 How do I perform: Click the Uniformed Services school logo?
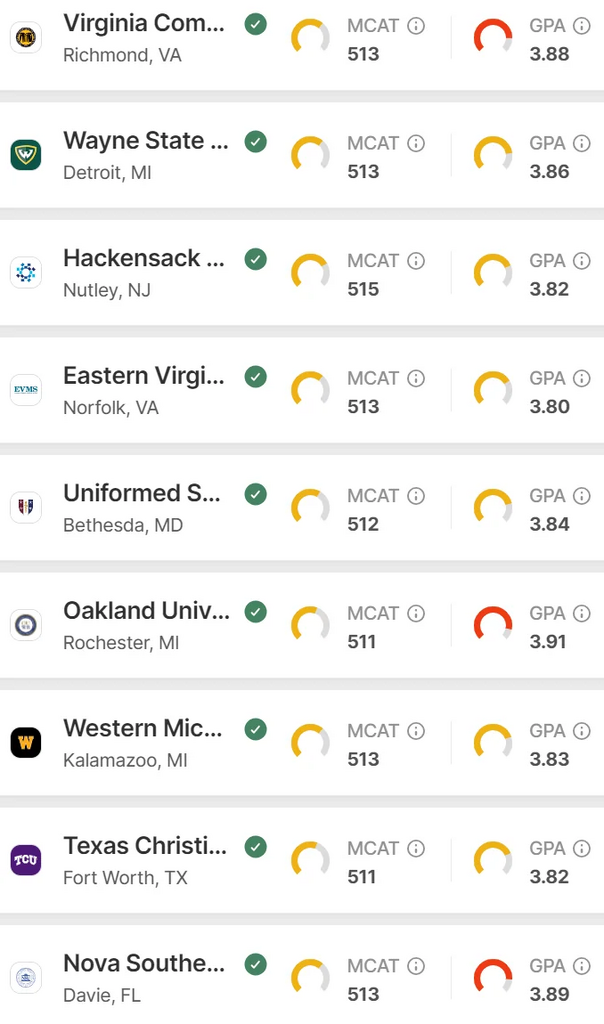26,507
